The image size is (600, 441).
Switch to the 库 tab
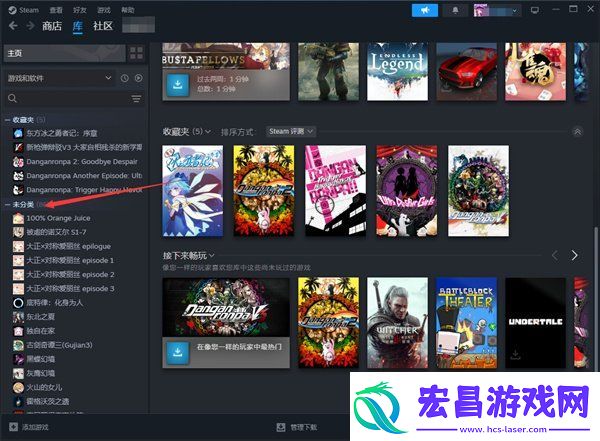coord(78,26)
